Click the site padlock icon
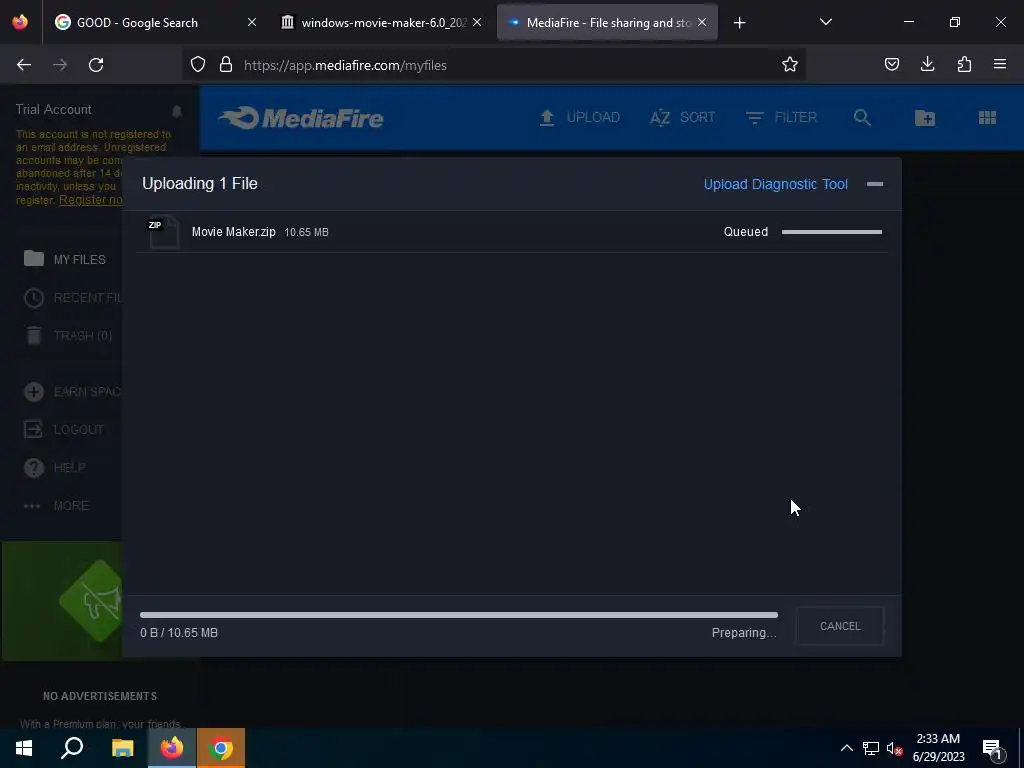The image size is (1024, 768). pyautogui.click(x=226, y=65)
